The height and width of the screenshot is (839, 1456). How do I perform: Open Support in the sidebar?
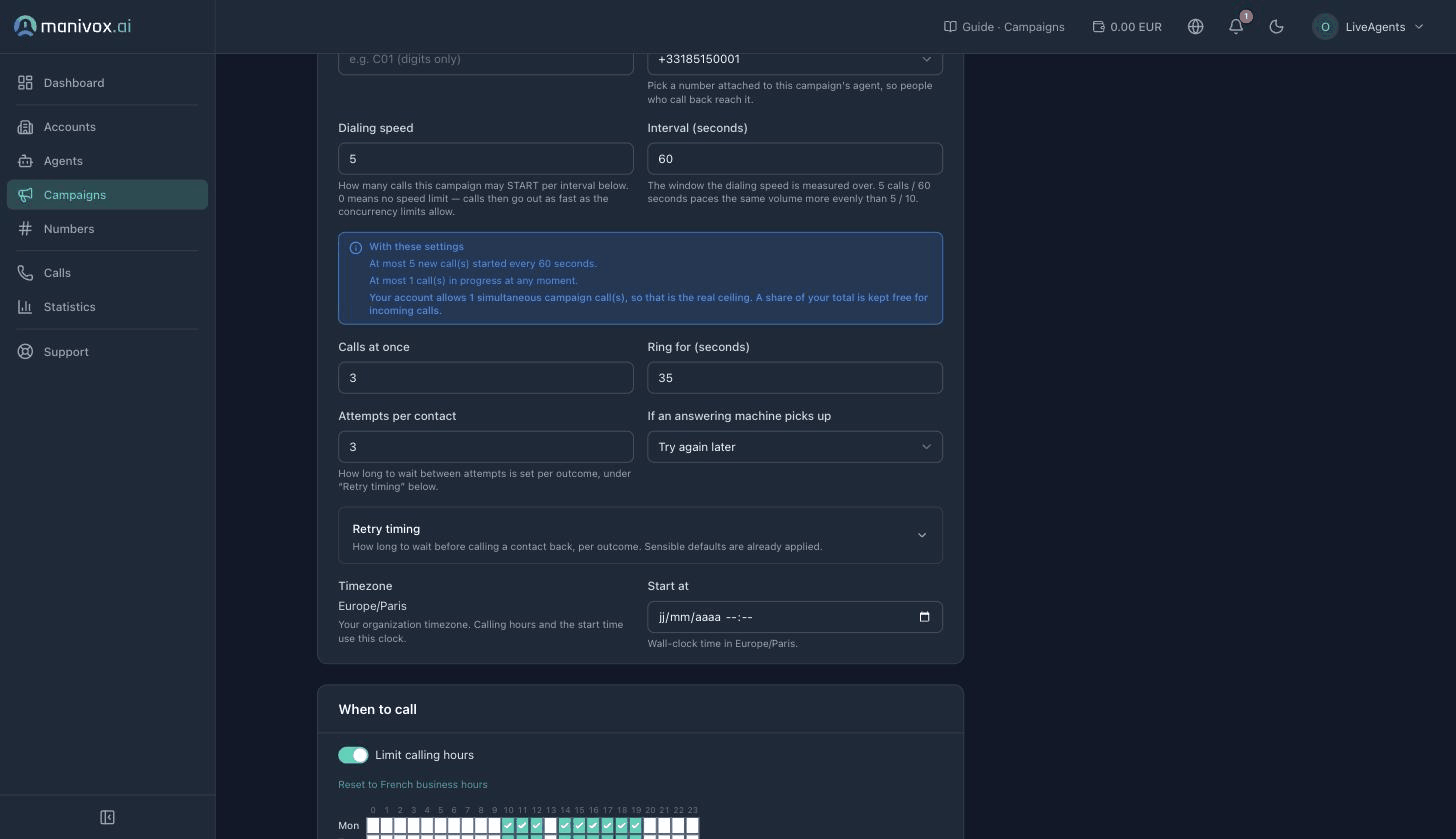pyautogui.click(x=107, y=352)
